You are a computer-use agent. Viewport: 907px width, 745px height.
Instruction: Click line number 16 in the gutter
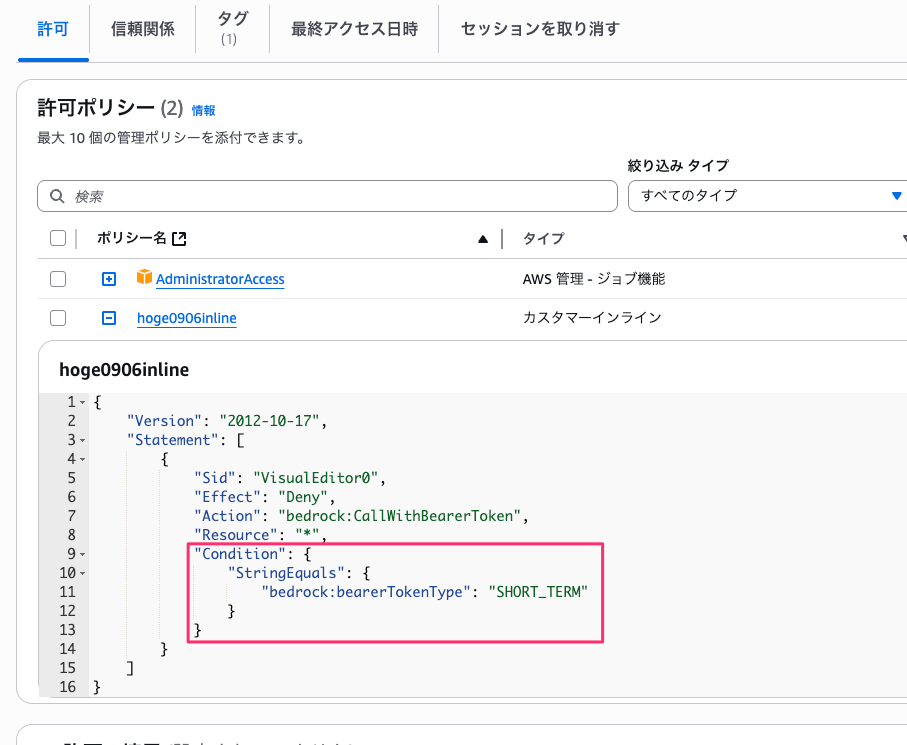pos(68,687)
